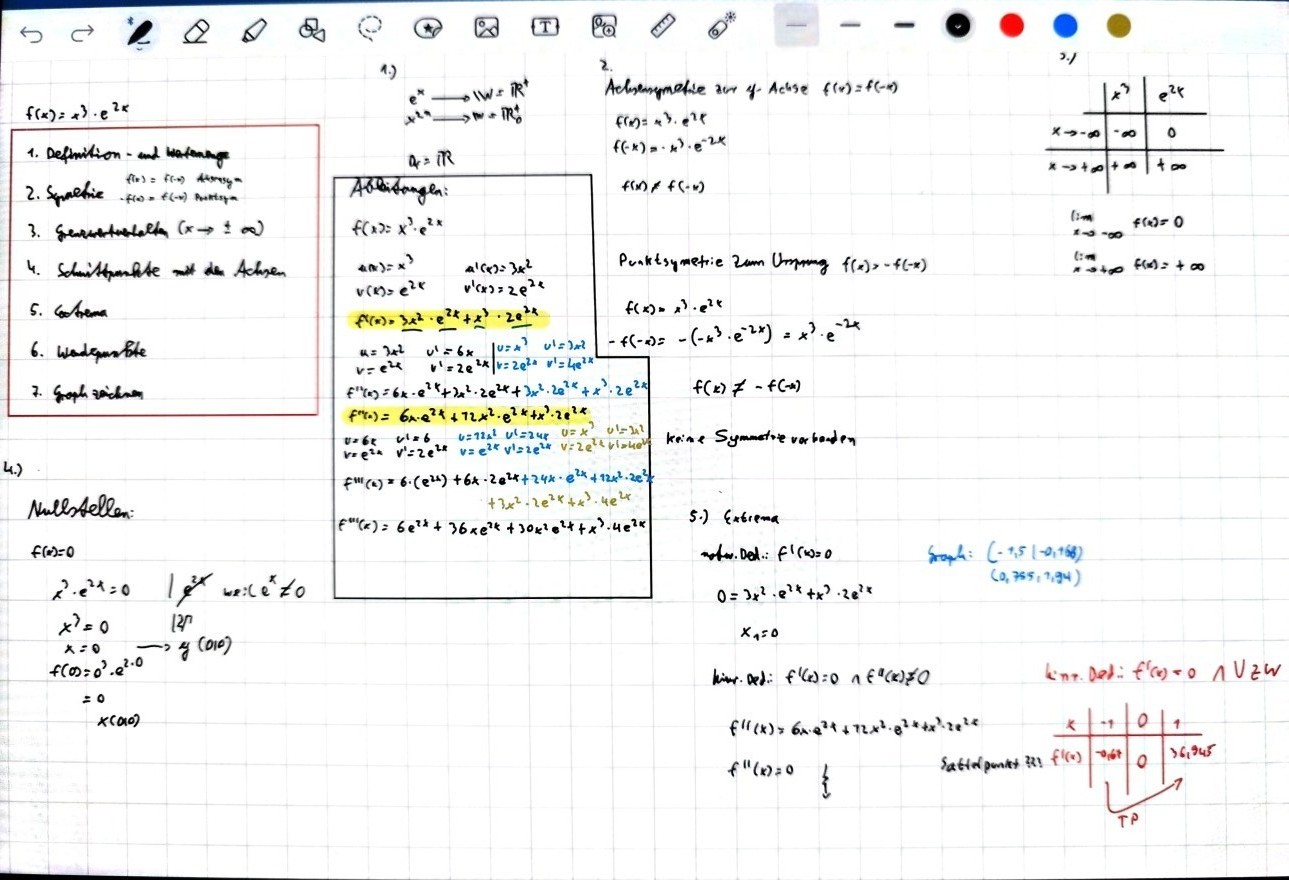Viewport: 1289px width, 880px height.
Task: Select the Text box tool
Action: (x=545, y=27)
